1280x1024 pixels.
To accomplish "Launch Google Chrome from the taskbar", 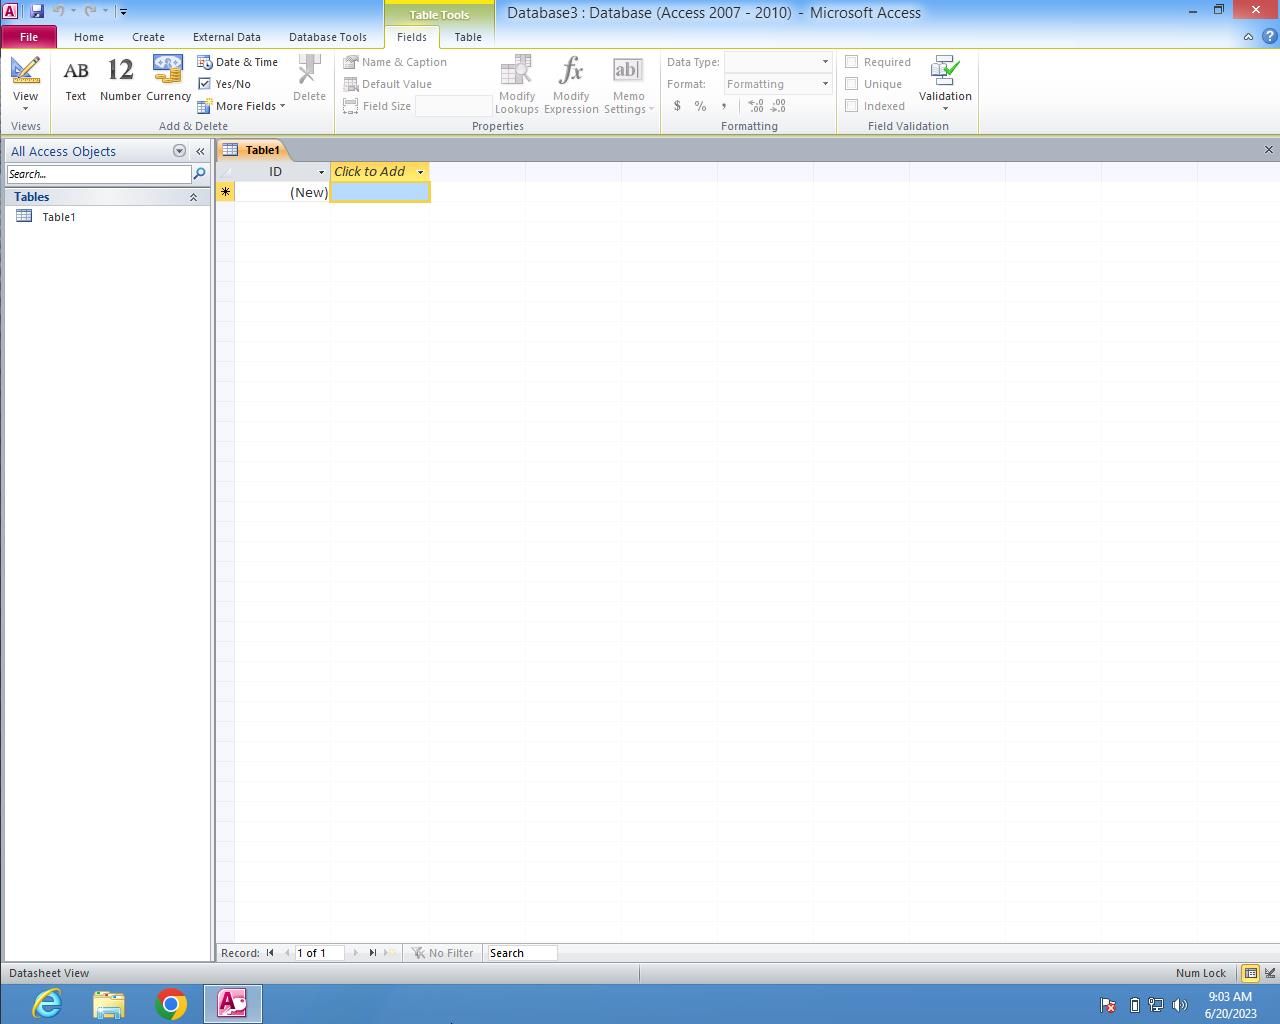I will [x=171, y=1003].
